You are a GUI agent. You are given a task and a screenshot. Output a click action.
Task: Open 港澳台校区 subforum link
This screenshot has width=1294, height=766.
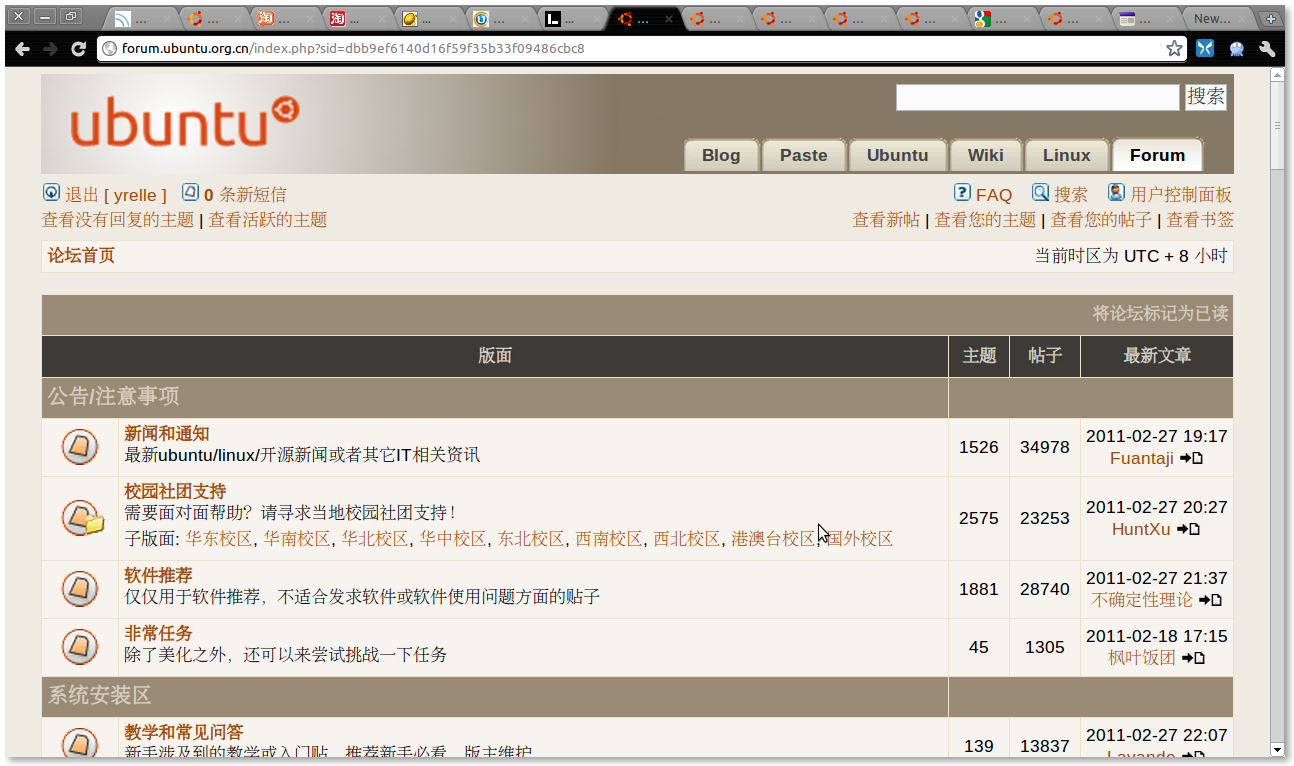[773, 539]
